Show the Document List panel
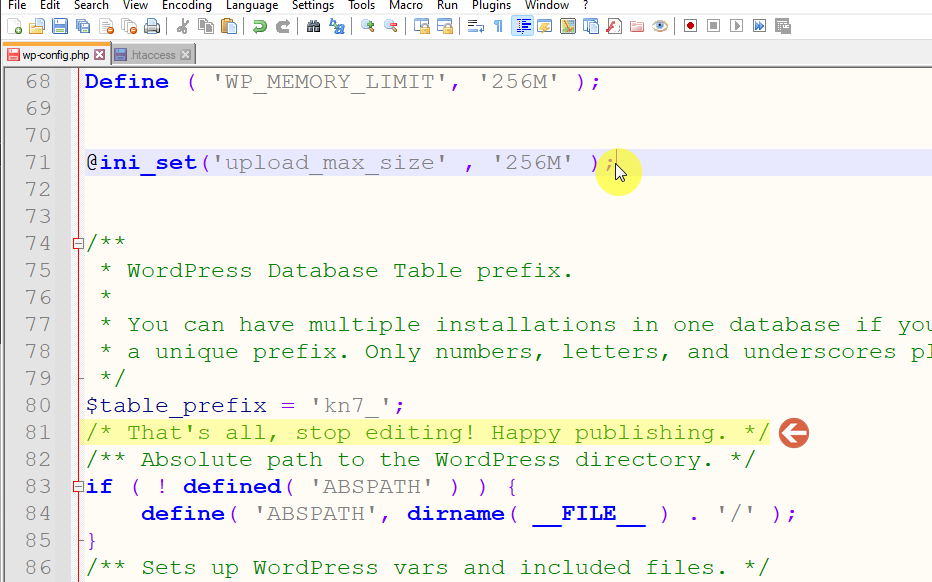932x582 pixels. [591, 26]
